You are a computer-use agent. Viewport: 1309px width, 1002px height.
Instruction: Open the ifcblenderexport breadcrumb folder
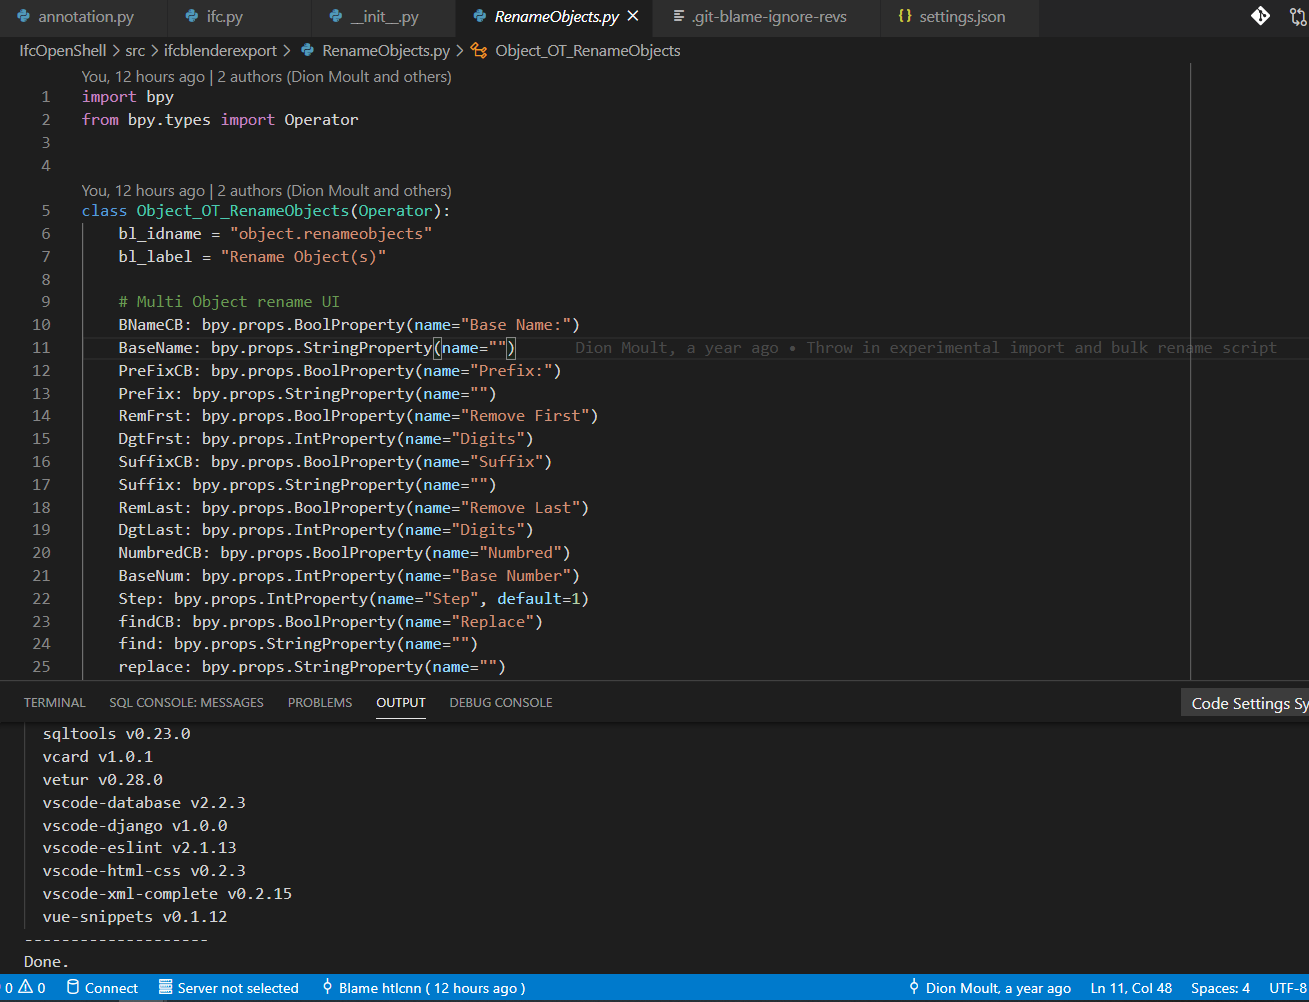coord(221,51)
